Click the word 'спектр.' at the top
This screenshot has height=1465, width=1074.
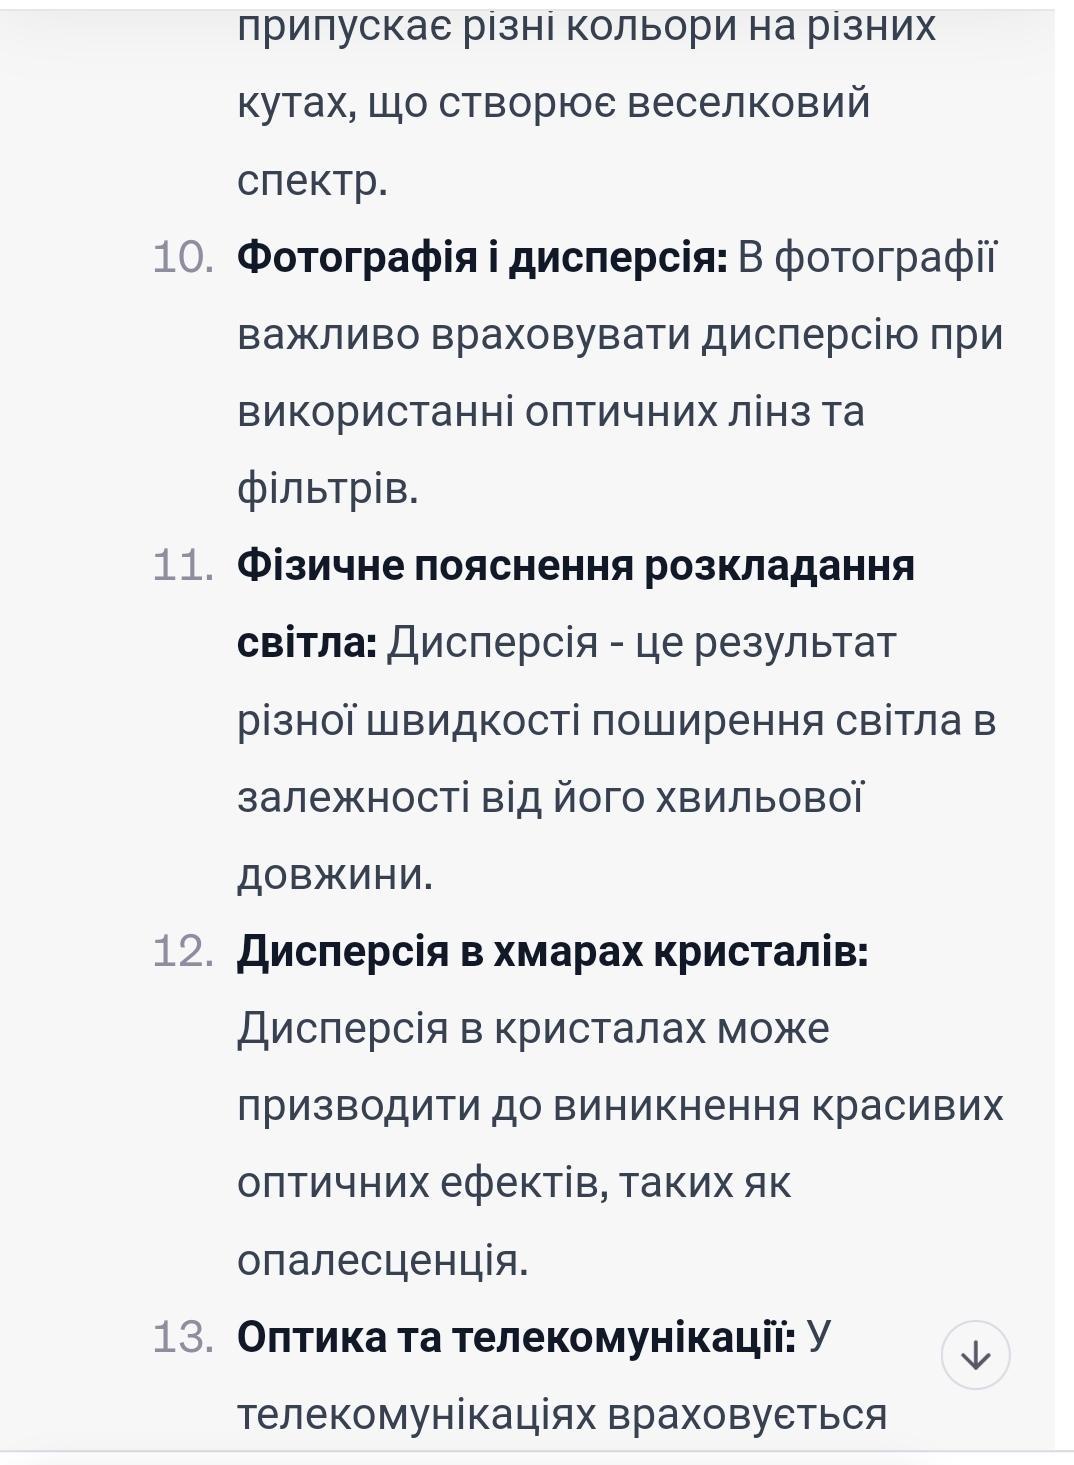[x=312, y=181]
